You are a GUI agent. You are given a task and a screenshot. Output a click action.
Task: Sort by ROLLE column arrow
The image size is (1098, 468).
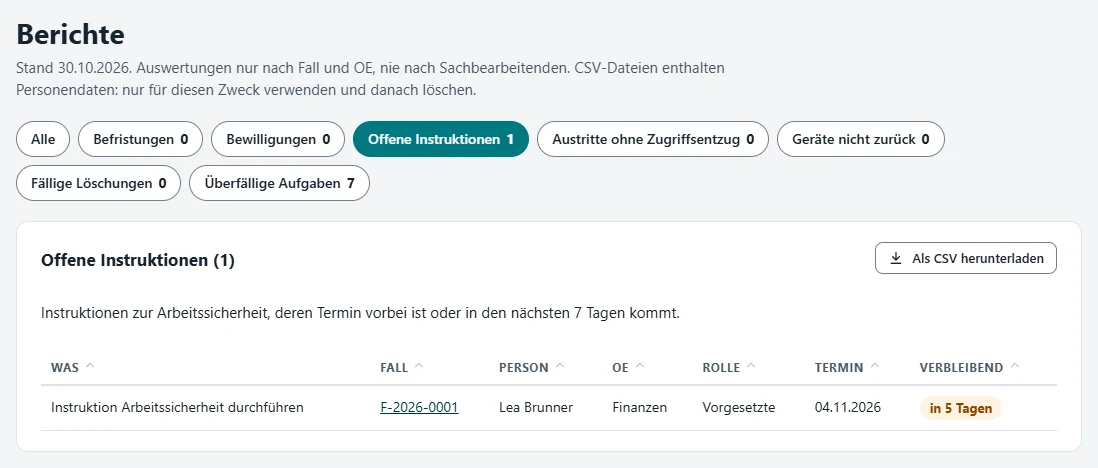[x=751, y=366]
